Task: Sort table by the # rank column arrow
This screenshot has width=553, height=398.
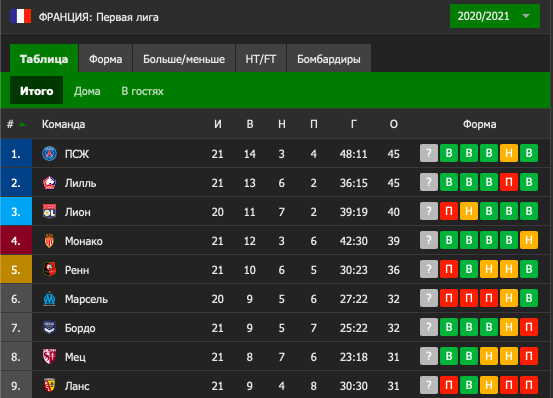Action: pyautogui.click(x=22, y=124)
